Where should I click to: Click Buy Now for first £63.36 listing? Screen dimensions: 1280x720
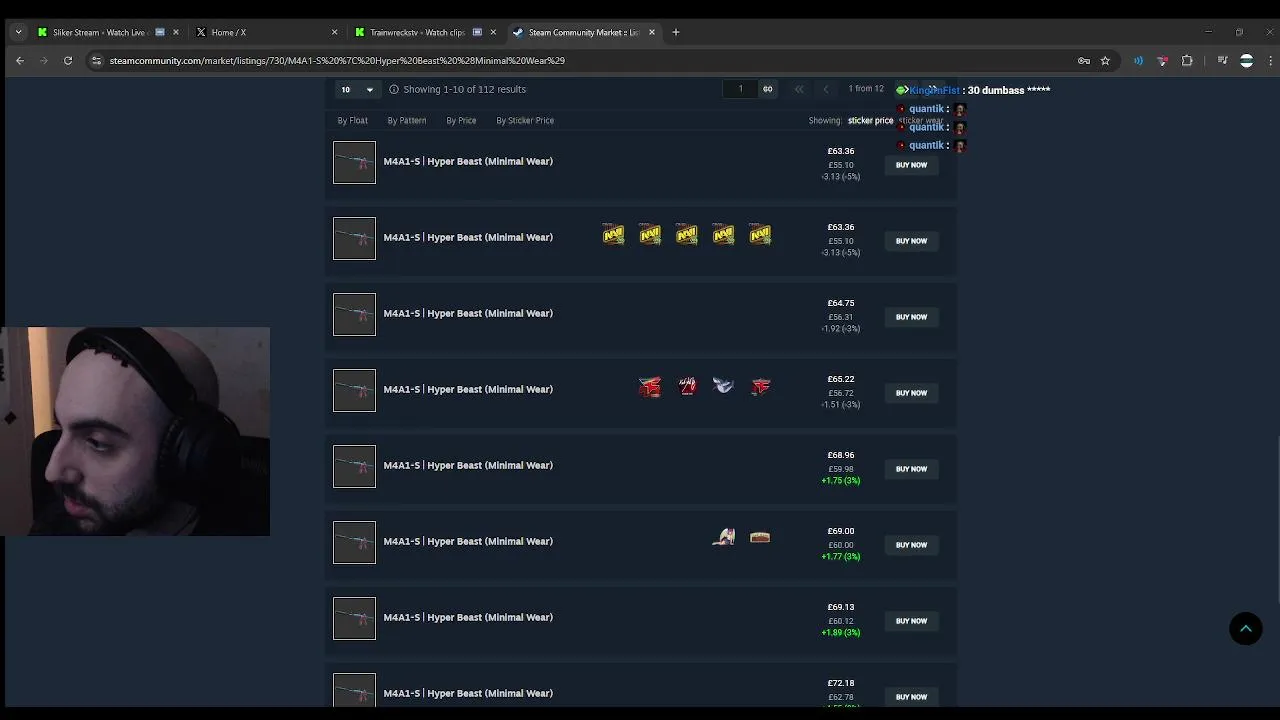pos(911,165)
